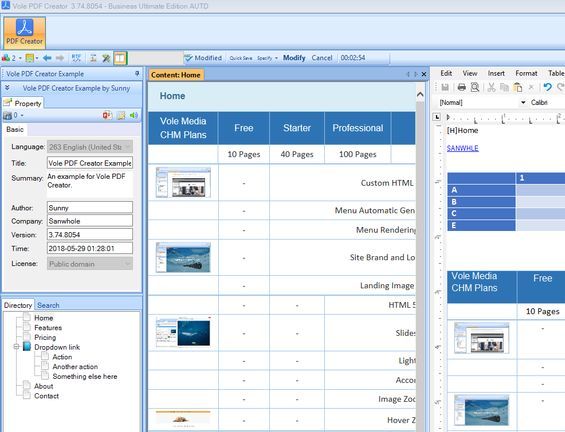
Task: Click the Site Brand row thumbnail image
Action: pyautogui.click(x=183, y=257)
